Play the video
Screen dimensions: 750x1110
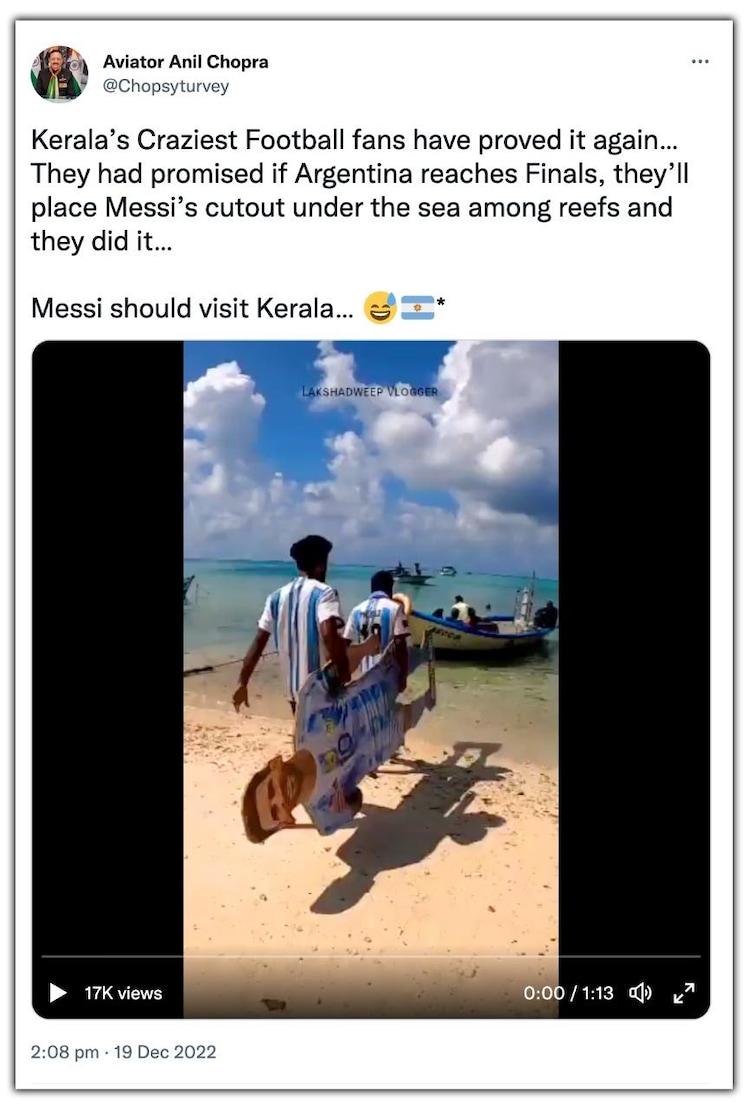[x=58, y=992]
